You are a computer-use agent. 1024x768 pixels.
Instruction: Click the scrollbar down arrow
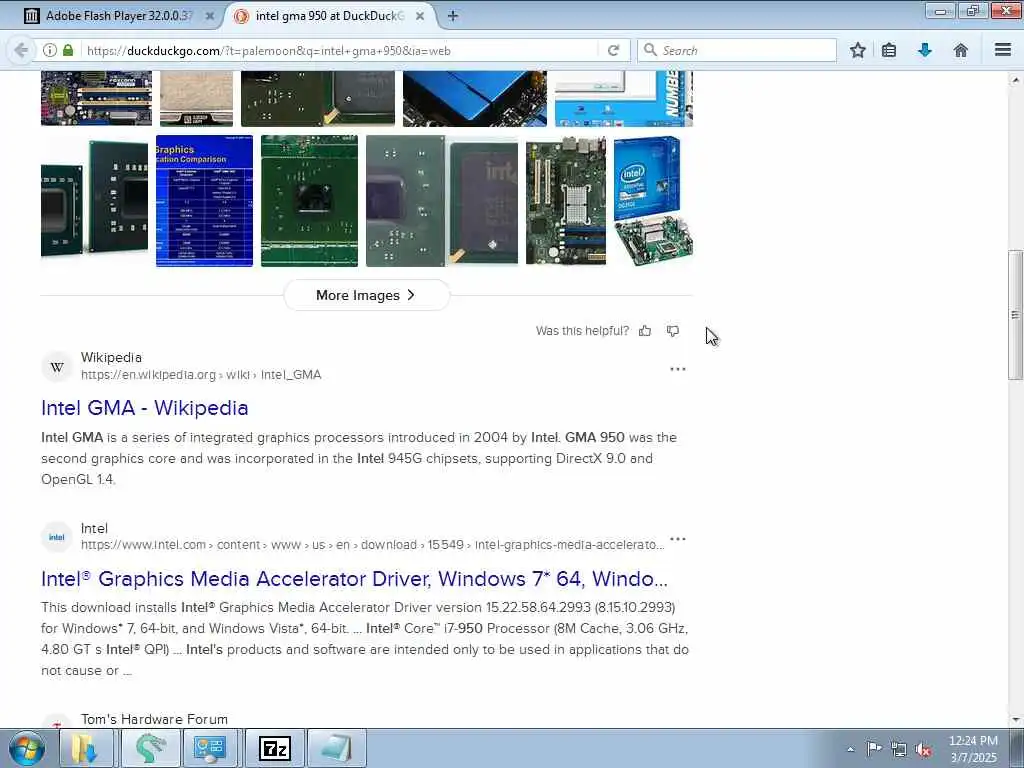tap(1015, 720)
